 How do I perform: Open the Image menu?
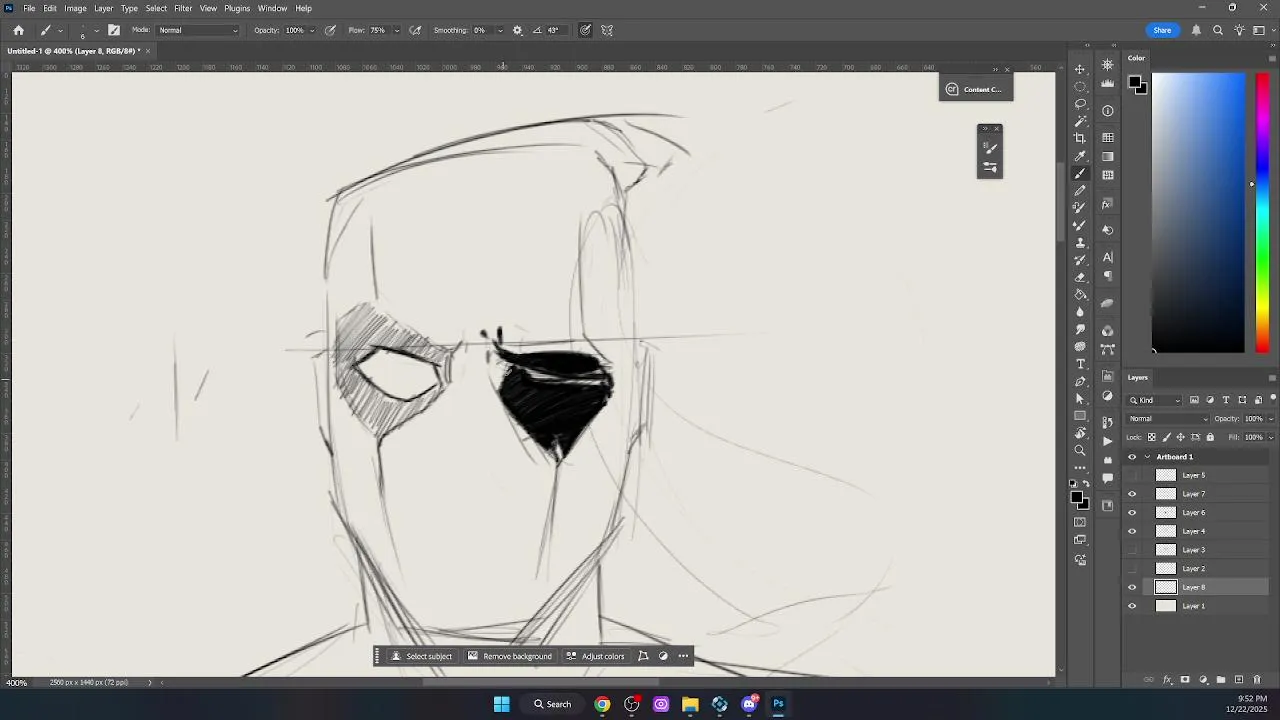75,8
